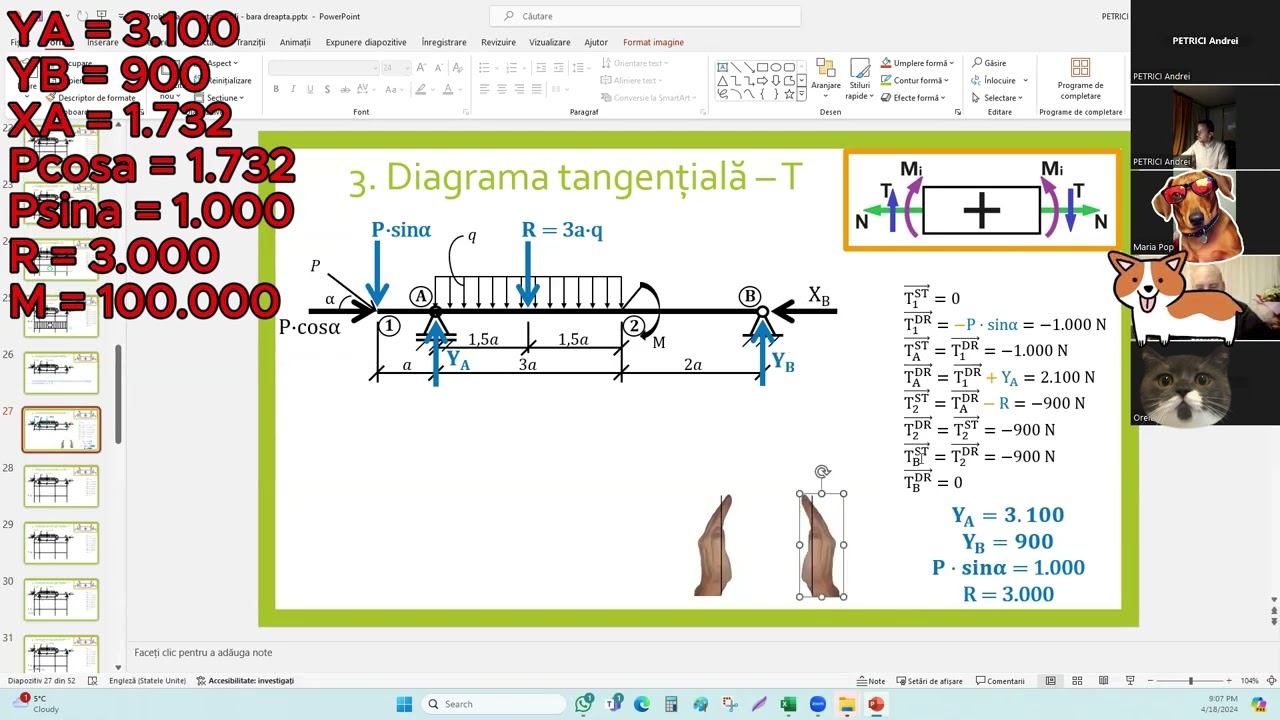
Task: Click the 104% zoom level
Action: pos(1249,681)
